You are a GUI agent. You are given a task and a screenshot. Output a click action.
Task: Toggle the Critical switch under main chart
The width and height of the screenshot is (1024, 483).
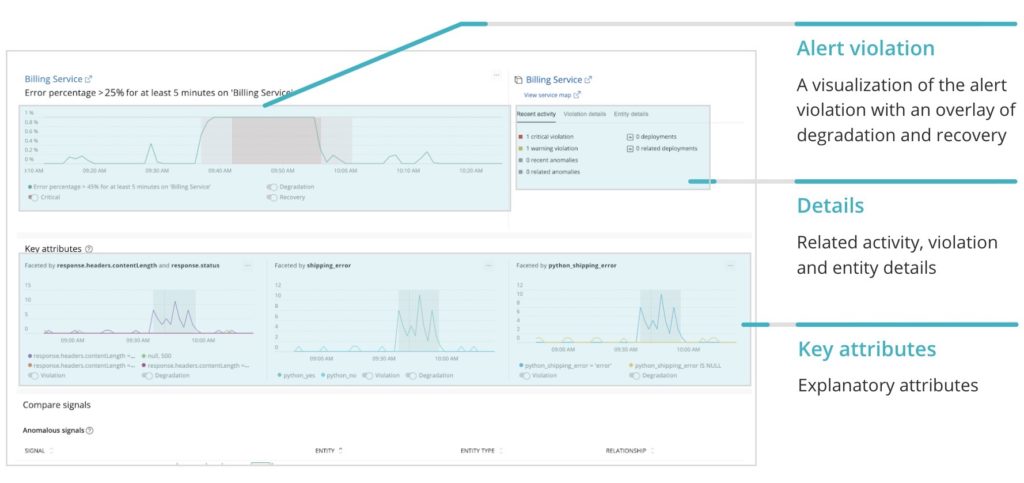pos(33,197)
